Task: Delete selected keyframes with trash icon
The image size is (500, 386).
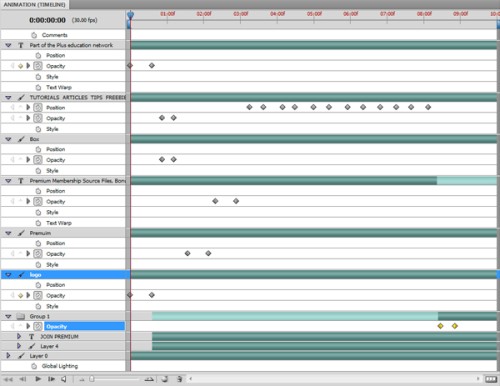Action: pyautogui.click(x=179, y=379)
